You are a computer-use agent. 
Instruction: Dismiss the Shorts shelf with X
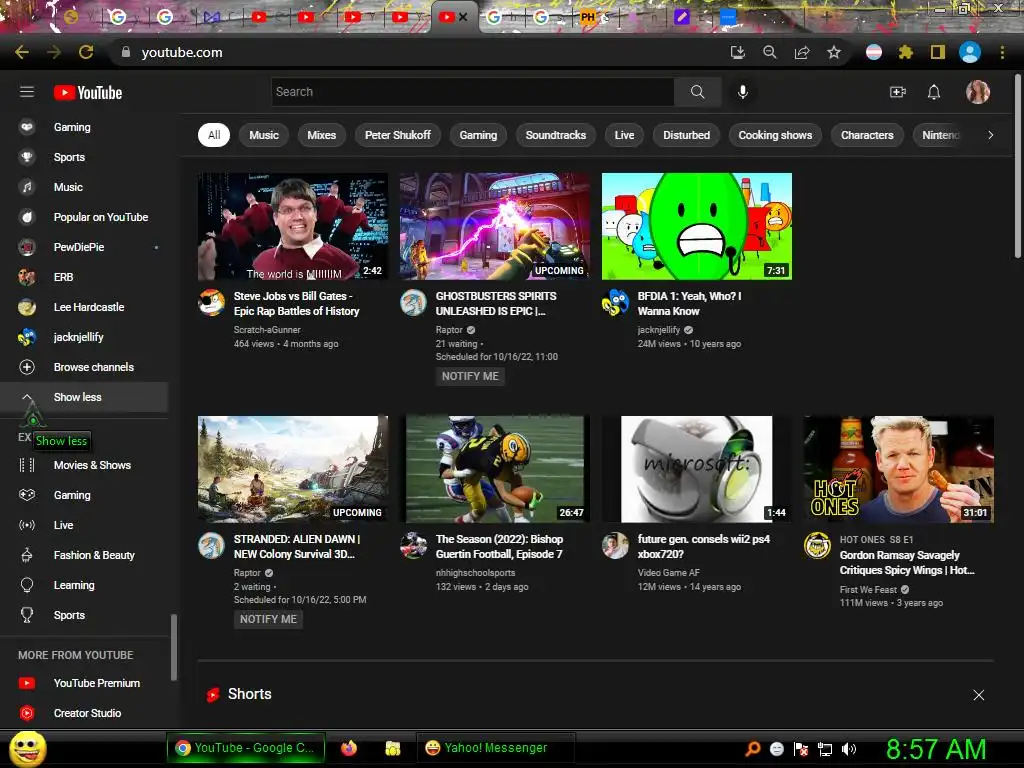click(978, 695)
